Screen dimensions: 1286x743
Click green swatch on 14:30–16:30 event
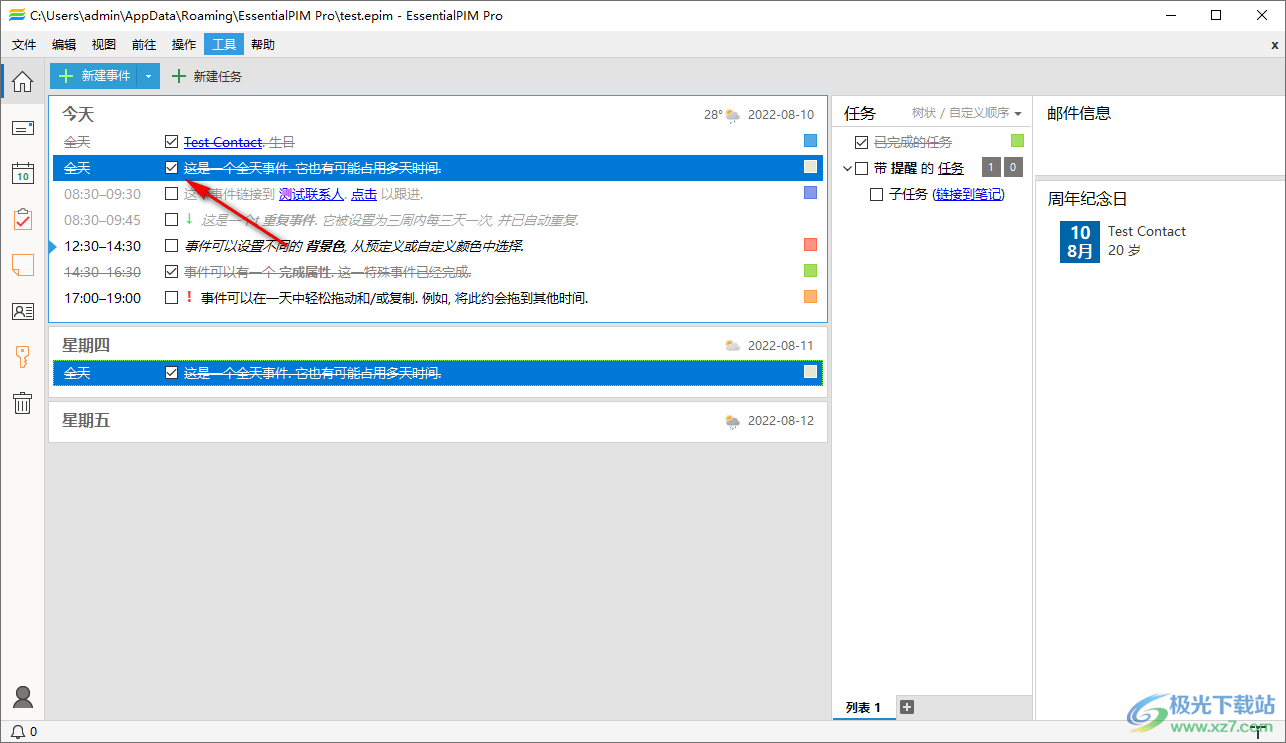(x=811, y=271)
